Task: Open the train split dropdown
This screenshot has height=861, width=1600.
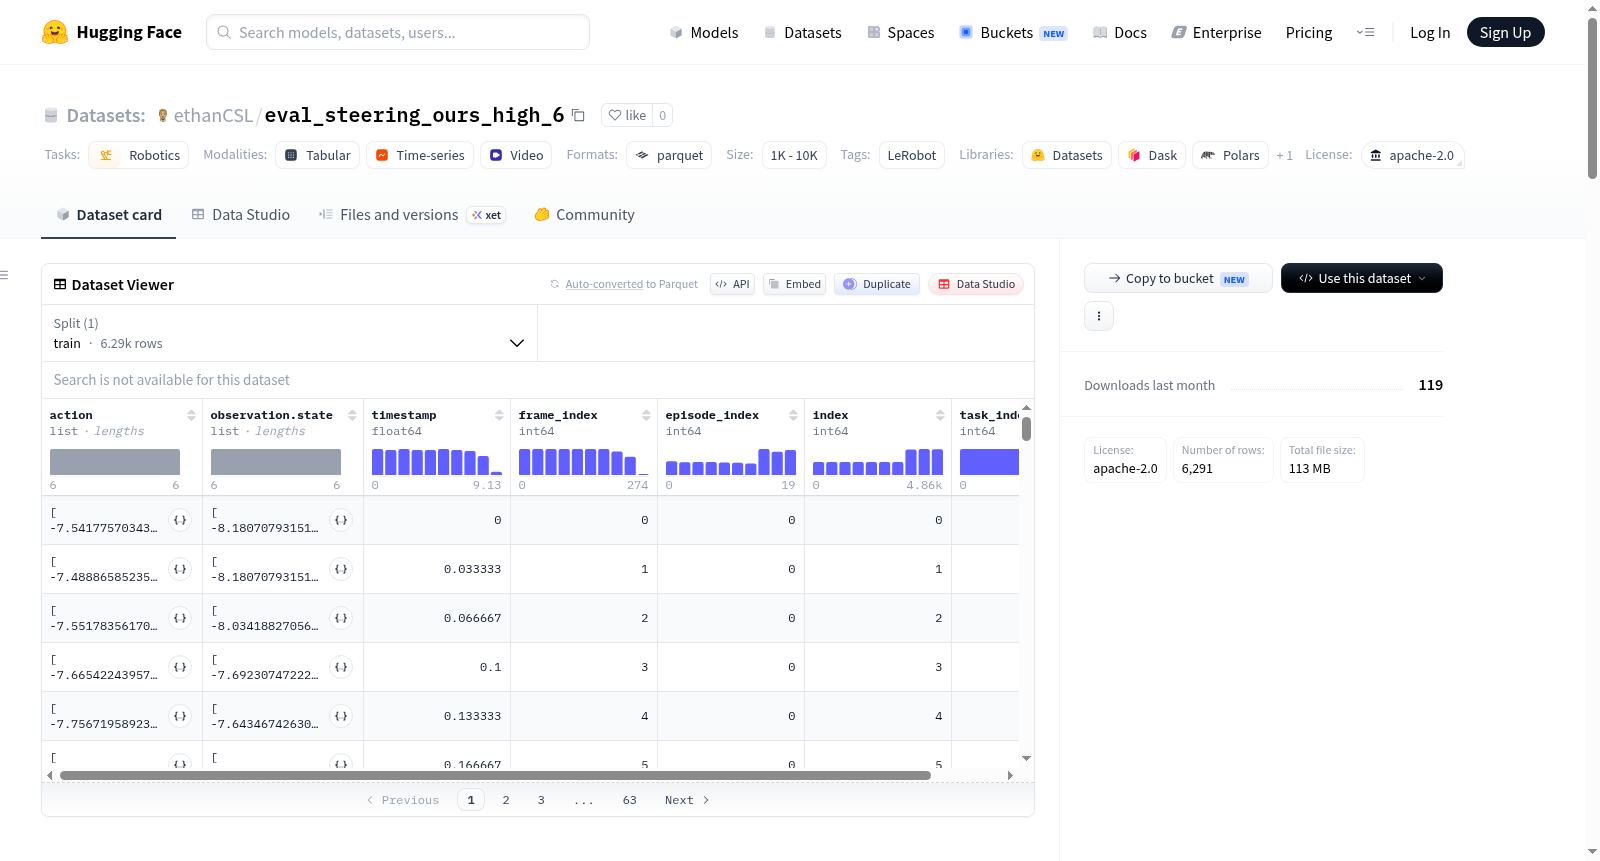Action: (x=289, y=333)
